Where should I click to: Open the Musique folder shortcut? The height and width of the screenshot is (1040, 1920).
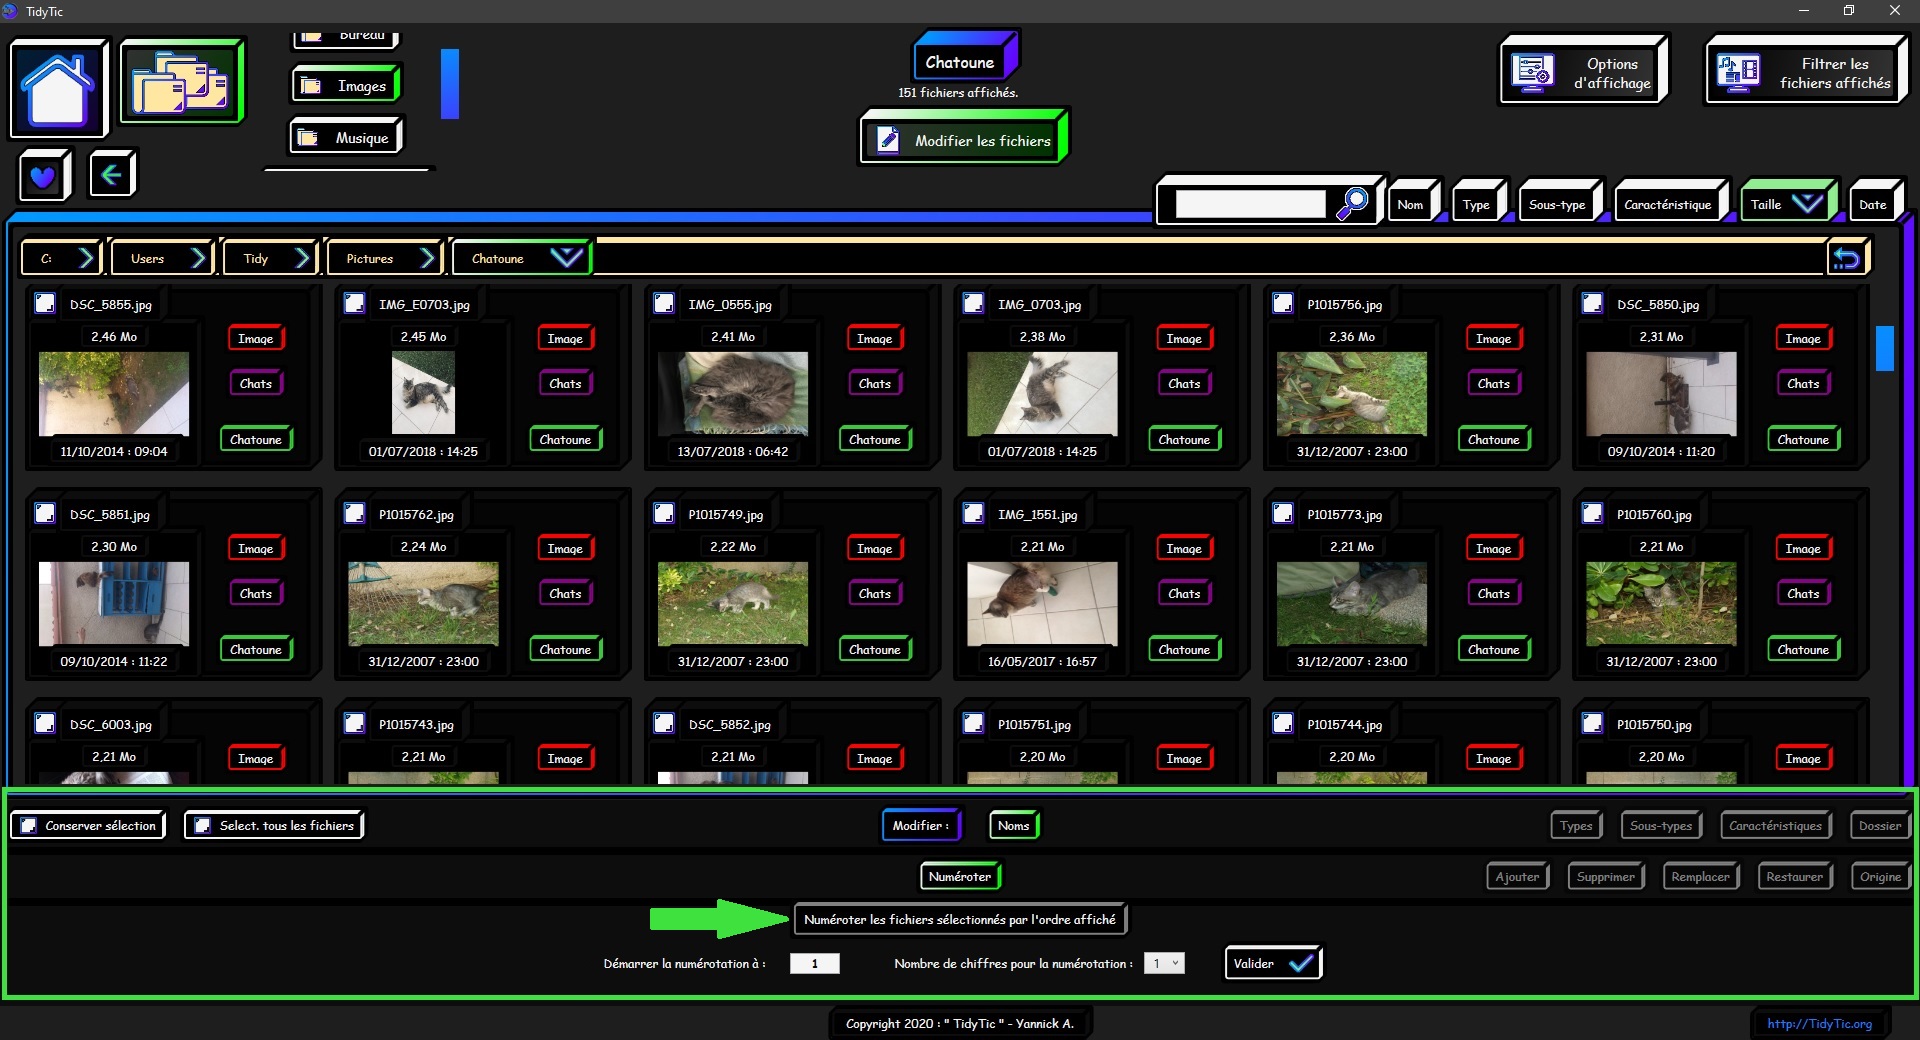[346, 138]
